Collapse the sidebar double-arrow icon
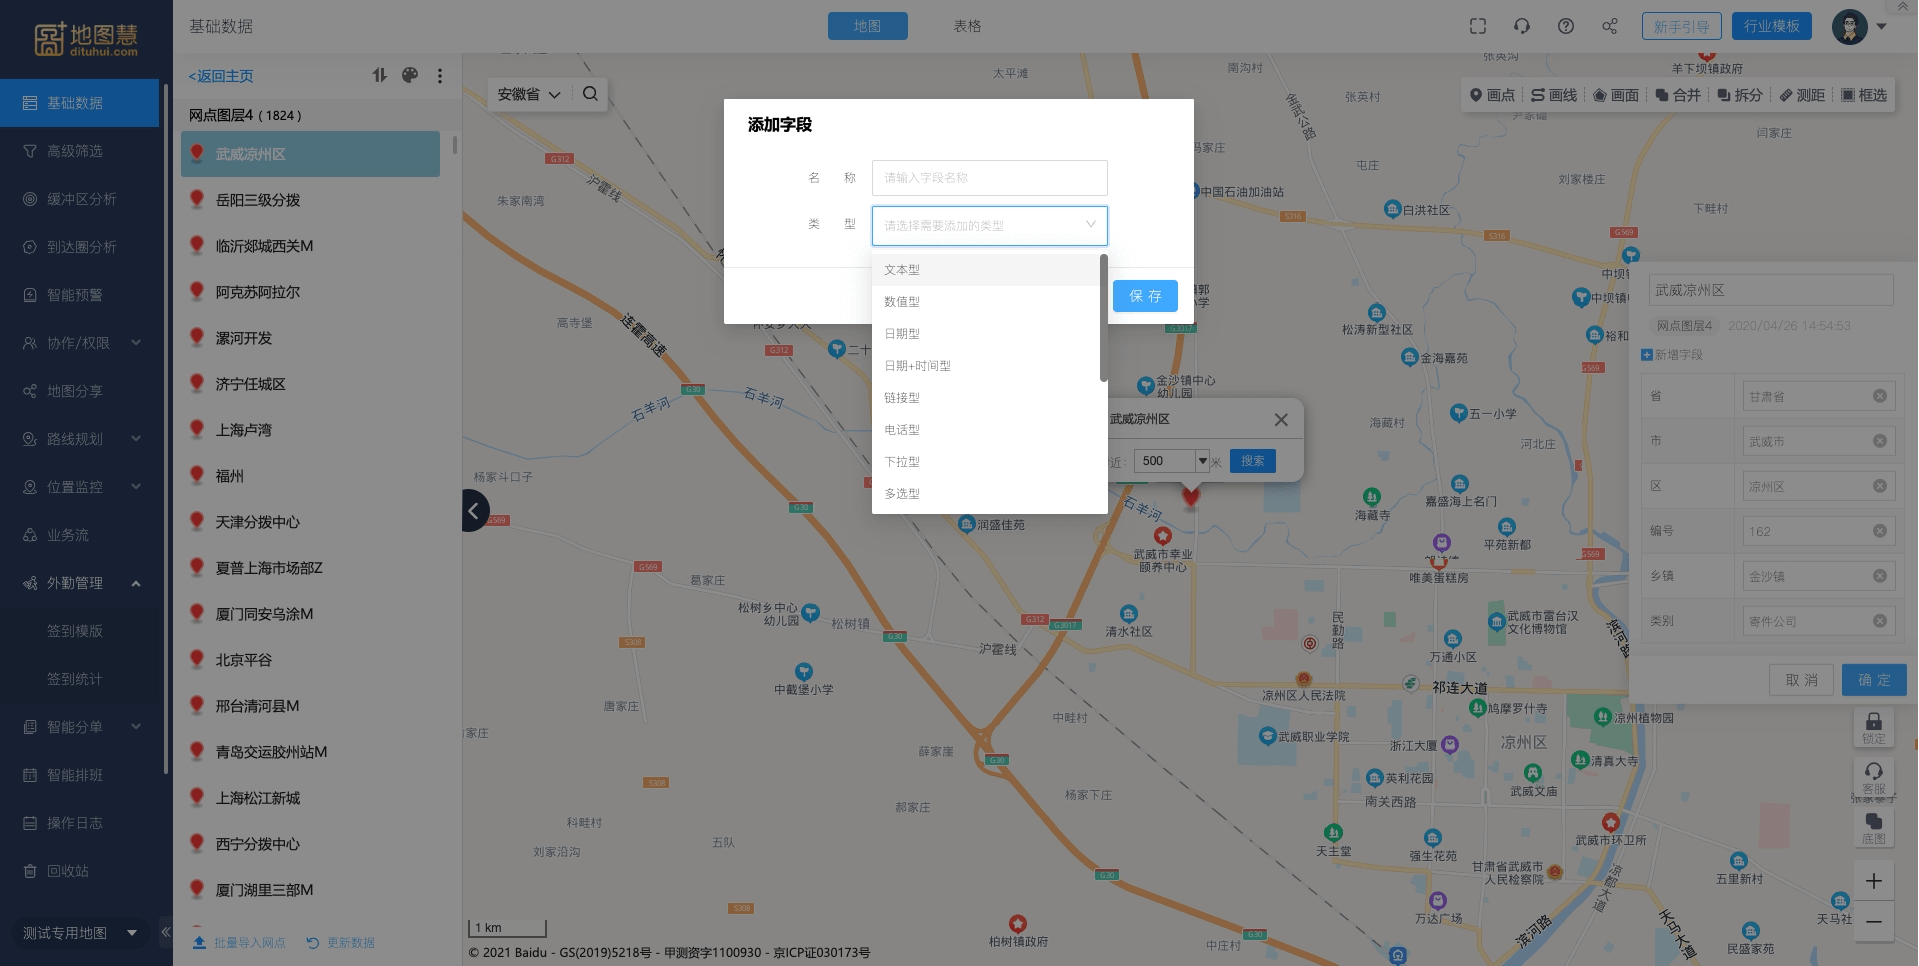The image size is (1919, 966). click(x=166, y=932)
